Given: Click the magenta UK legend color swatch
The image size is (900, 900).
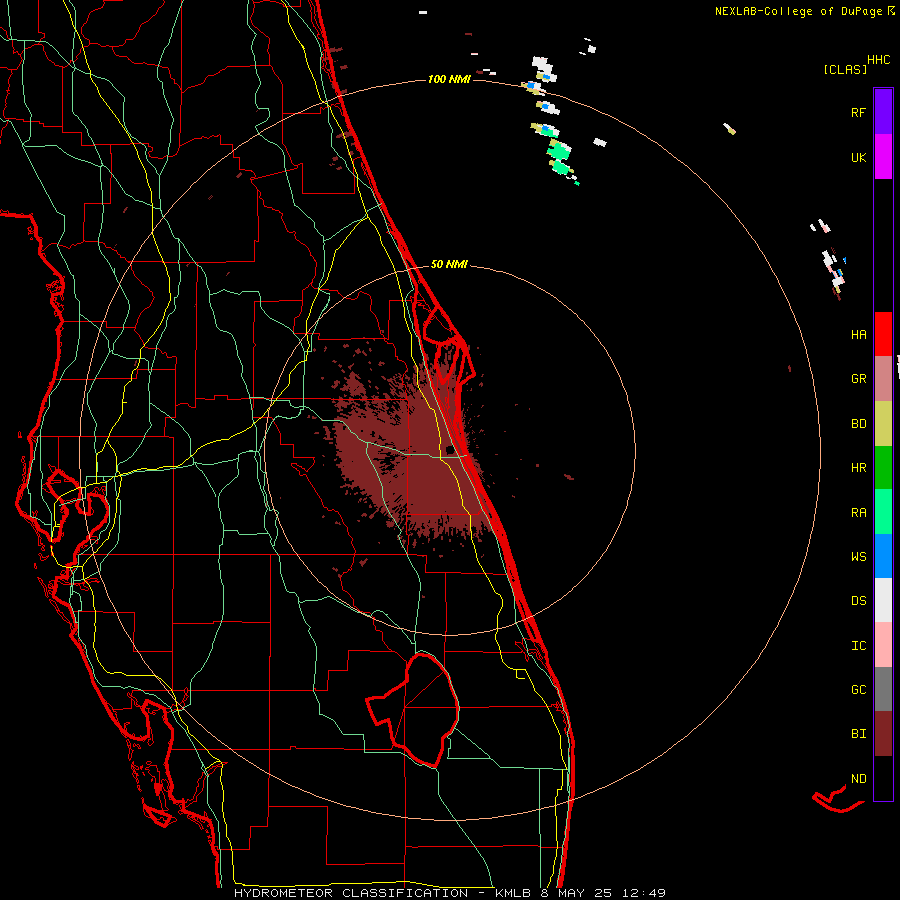Looking at the screenshot, I should pos(883,157).
